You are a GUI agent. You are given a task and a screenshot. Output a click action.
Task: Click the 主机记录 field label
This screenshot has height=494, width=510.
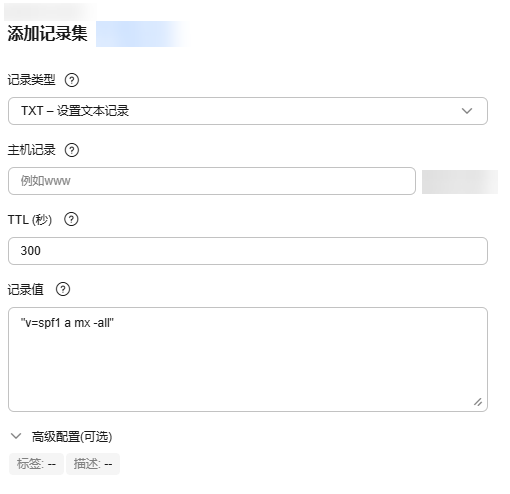coord(31,150)
